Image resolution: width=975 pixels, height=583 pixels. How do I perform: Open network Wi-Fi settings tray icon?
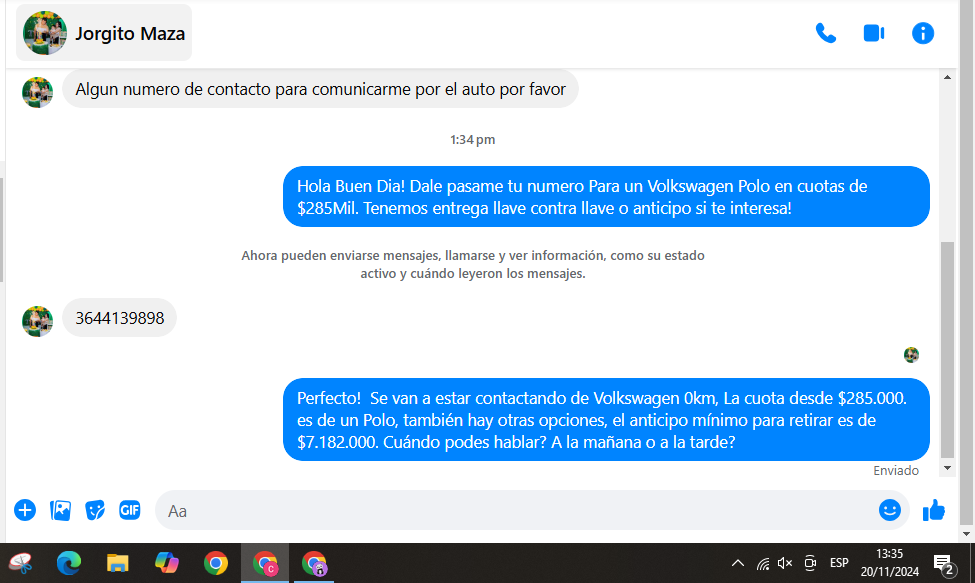(x=762, y=563)
